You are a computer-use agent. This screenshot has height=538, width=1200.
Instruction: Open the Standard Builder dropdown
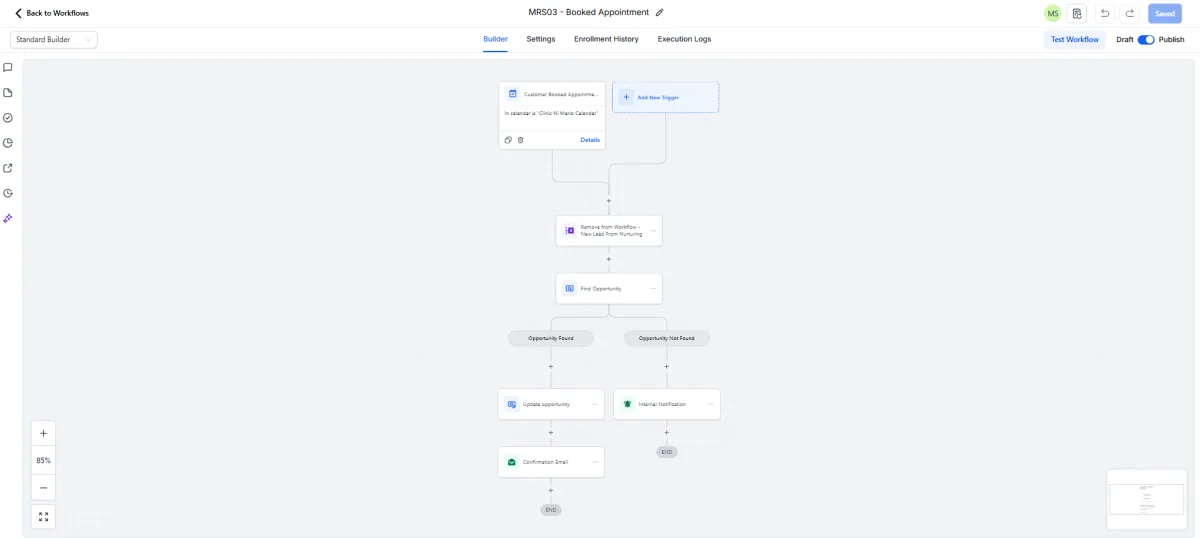point(54,40)
